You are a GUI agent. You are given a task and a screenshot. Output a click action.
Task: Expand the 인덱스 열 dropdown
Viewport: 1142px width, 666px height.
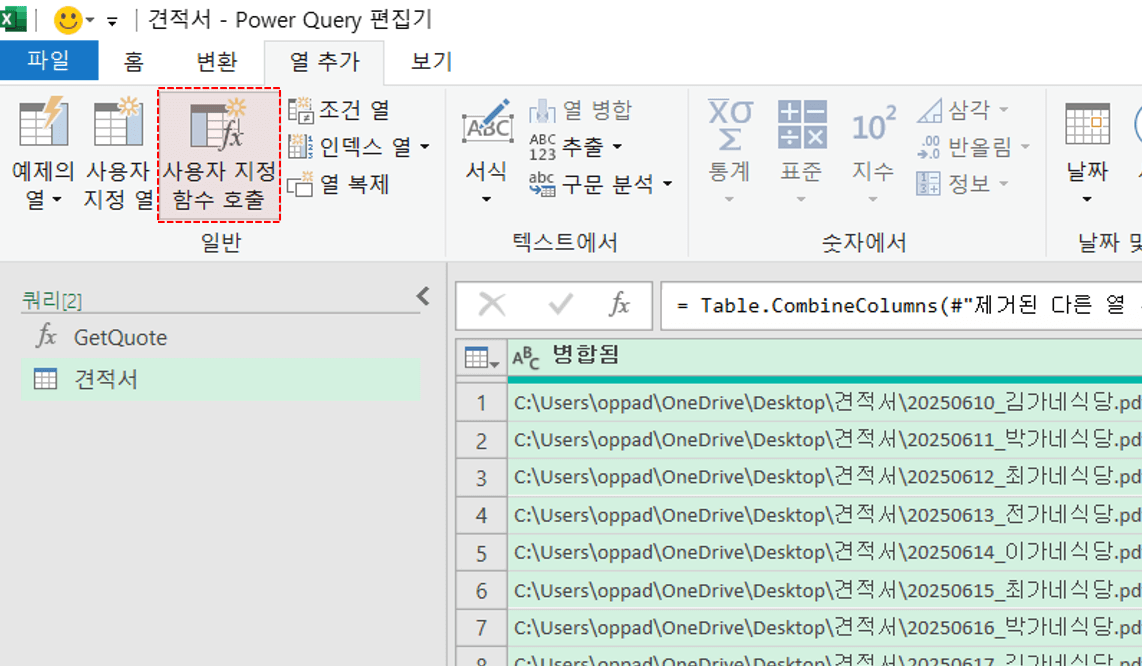pos(425,148)
